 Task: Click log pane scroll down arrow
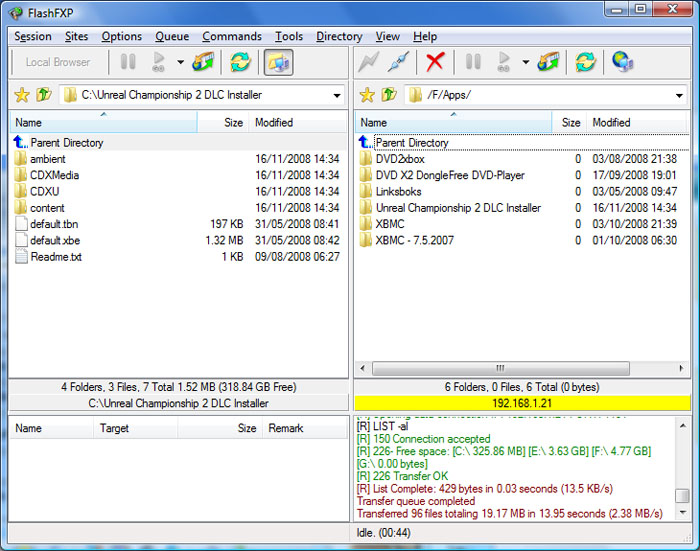click(x=683, y=513)
